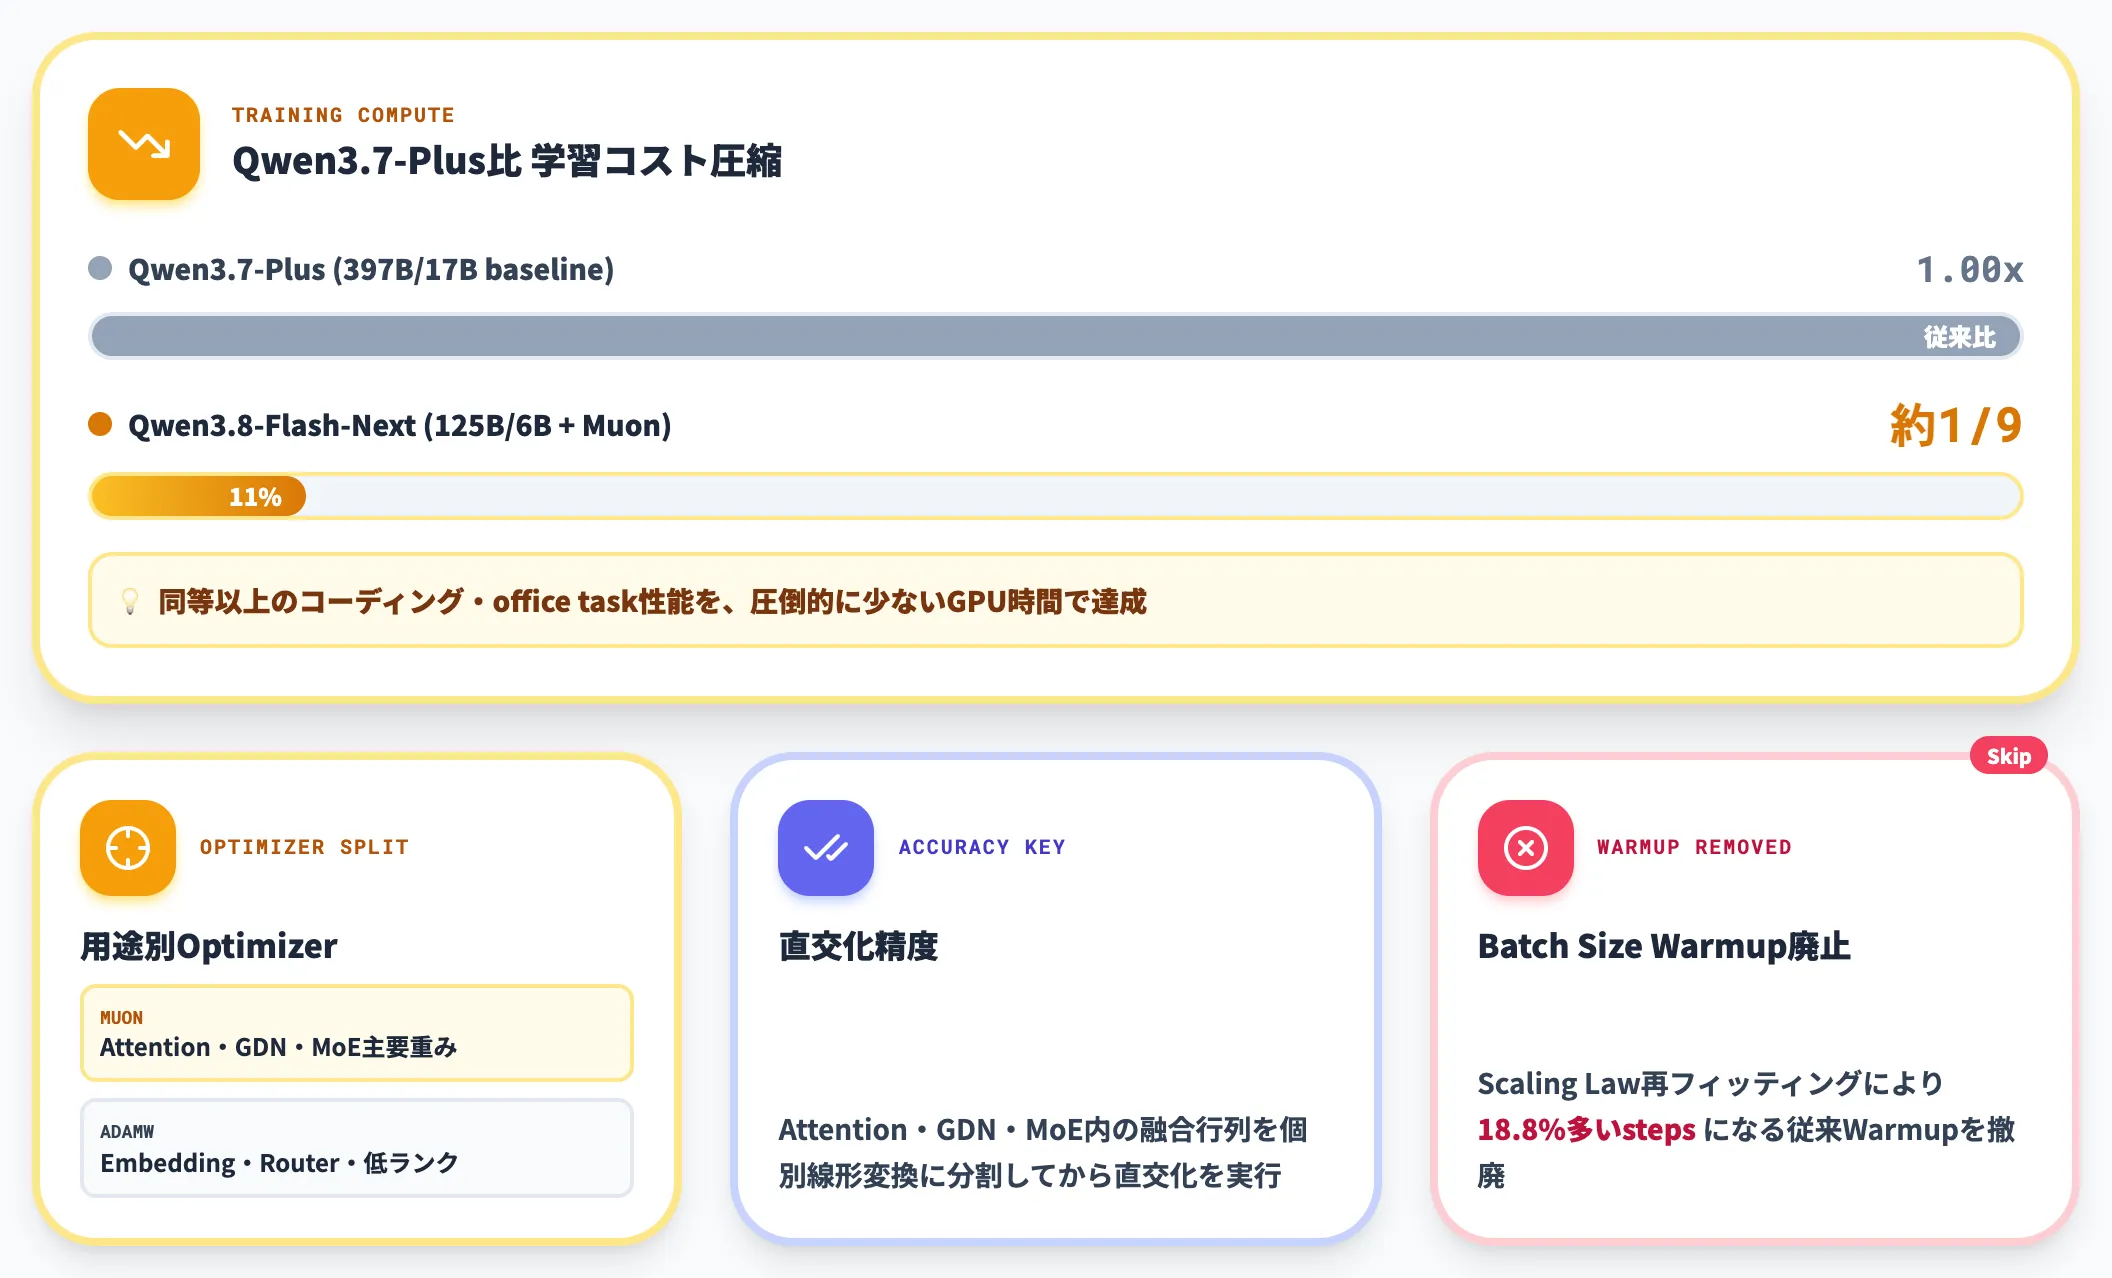Viewport: 2112px width, 1278px height.
Task: Click the label Qwen3.8-Flash-Next (125B/6B + Muon)
Action: coord(400,425)
